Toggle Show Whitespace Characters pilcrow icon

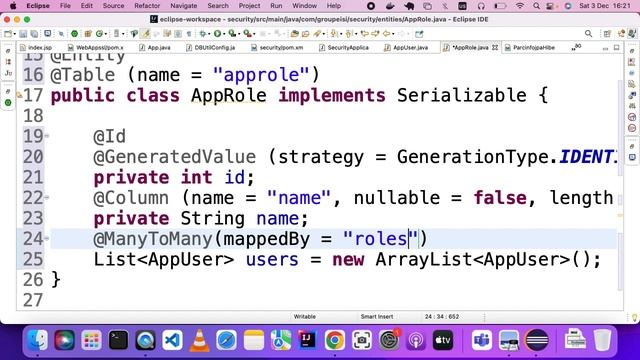click(x=189, y=34)
